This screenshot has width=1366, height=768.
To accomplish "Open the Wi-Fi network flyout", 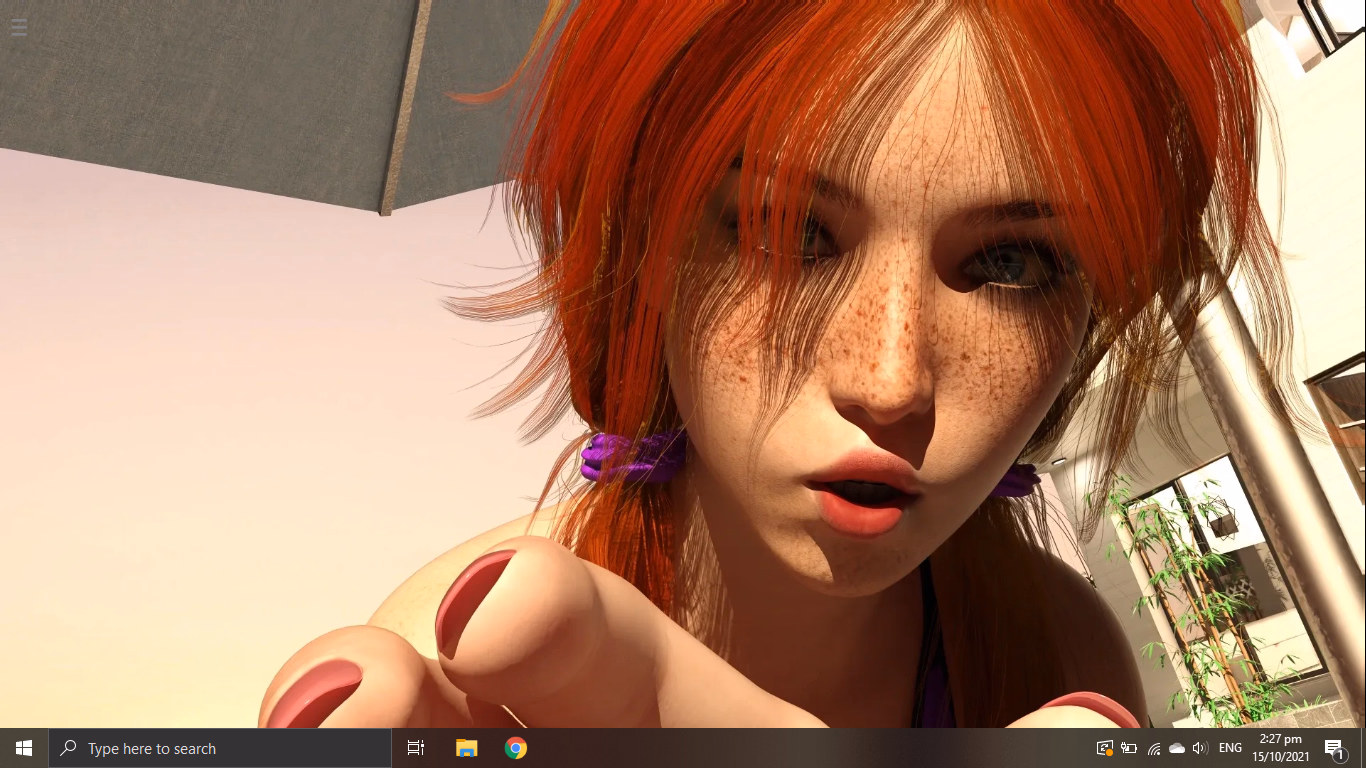I will pos(1154,748).
